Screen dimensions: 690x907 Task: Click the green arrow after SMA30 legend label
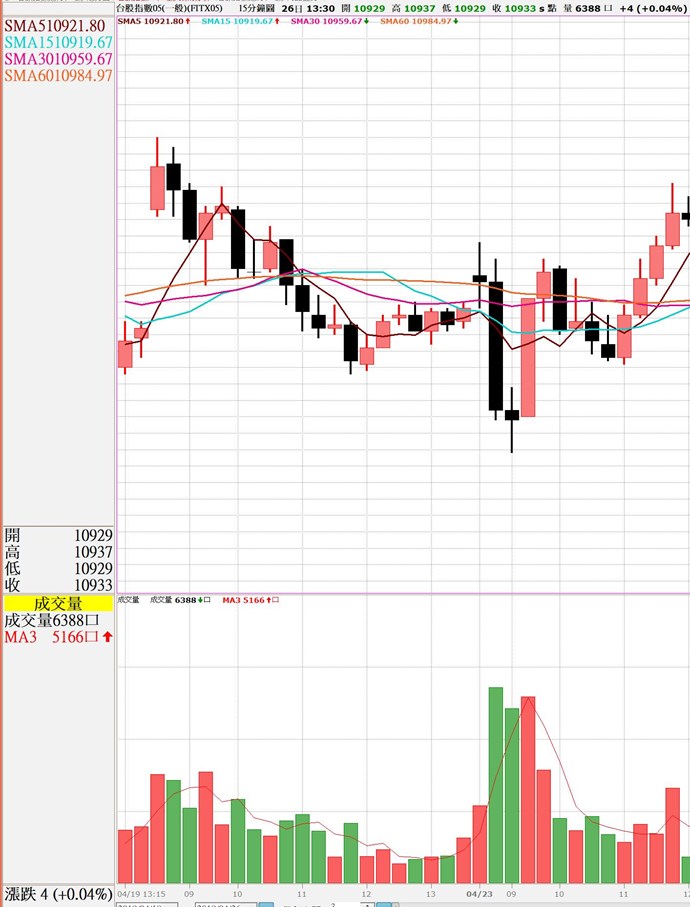coord(367,20)
